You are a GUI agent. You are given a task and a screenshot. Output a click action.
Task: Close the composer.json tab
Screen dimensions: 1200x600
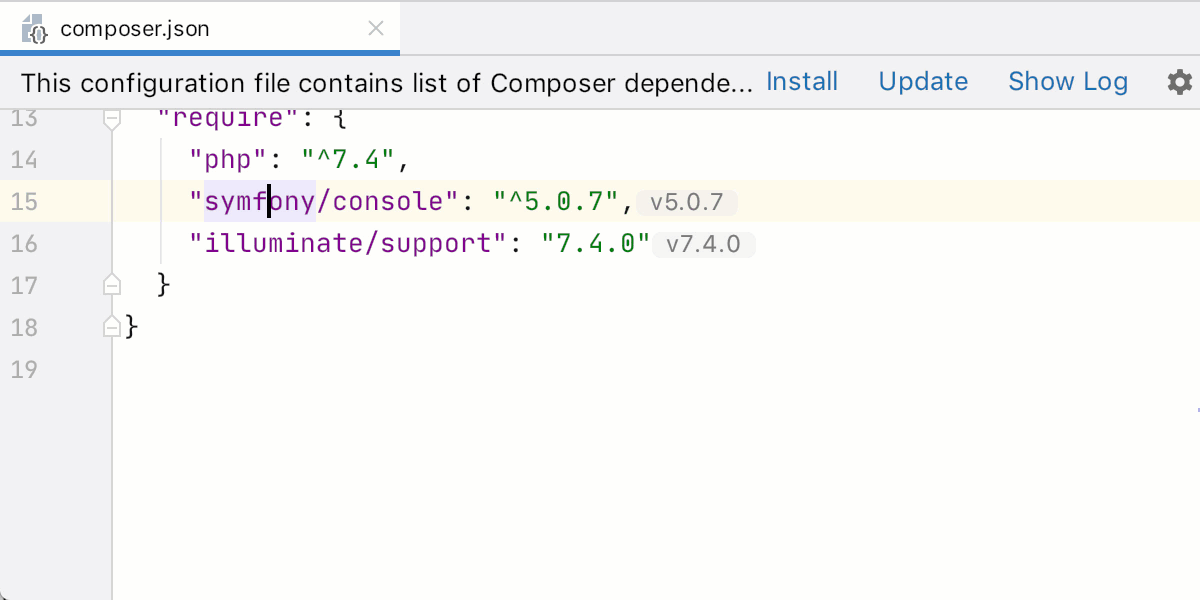tap(375, 28)
